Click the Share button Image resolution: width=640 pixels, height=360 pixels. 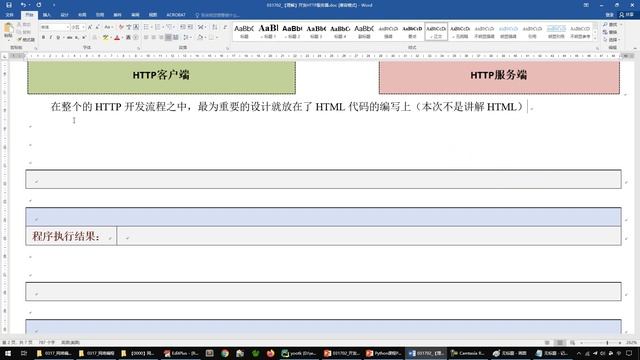pos(627,15)
